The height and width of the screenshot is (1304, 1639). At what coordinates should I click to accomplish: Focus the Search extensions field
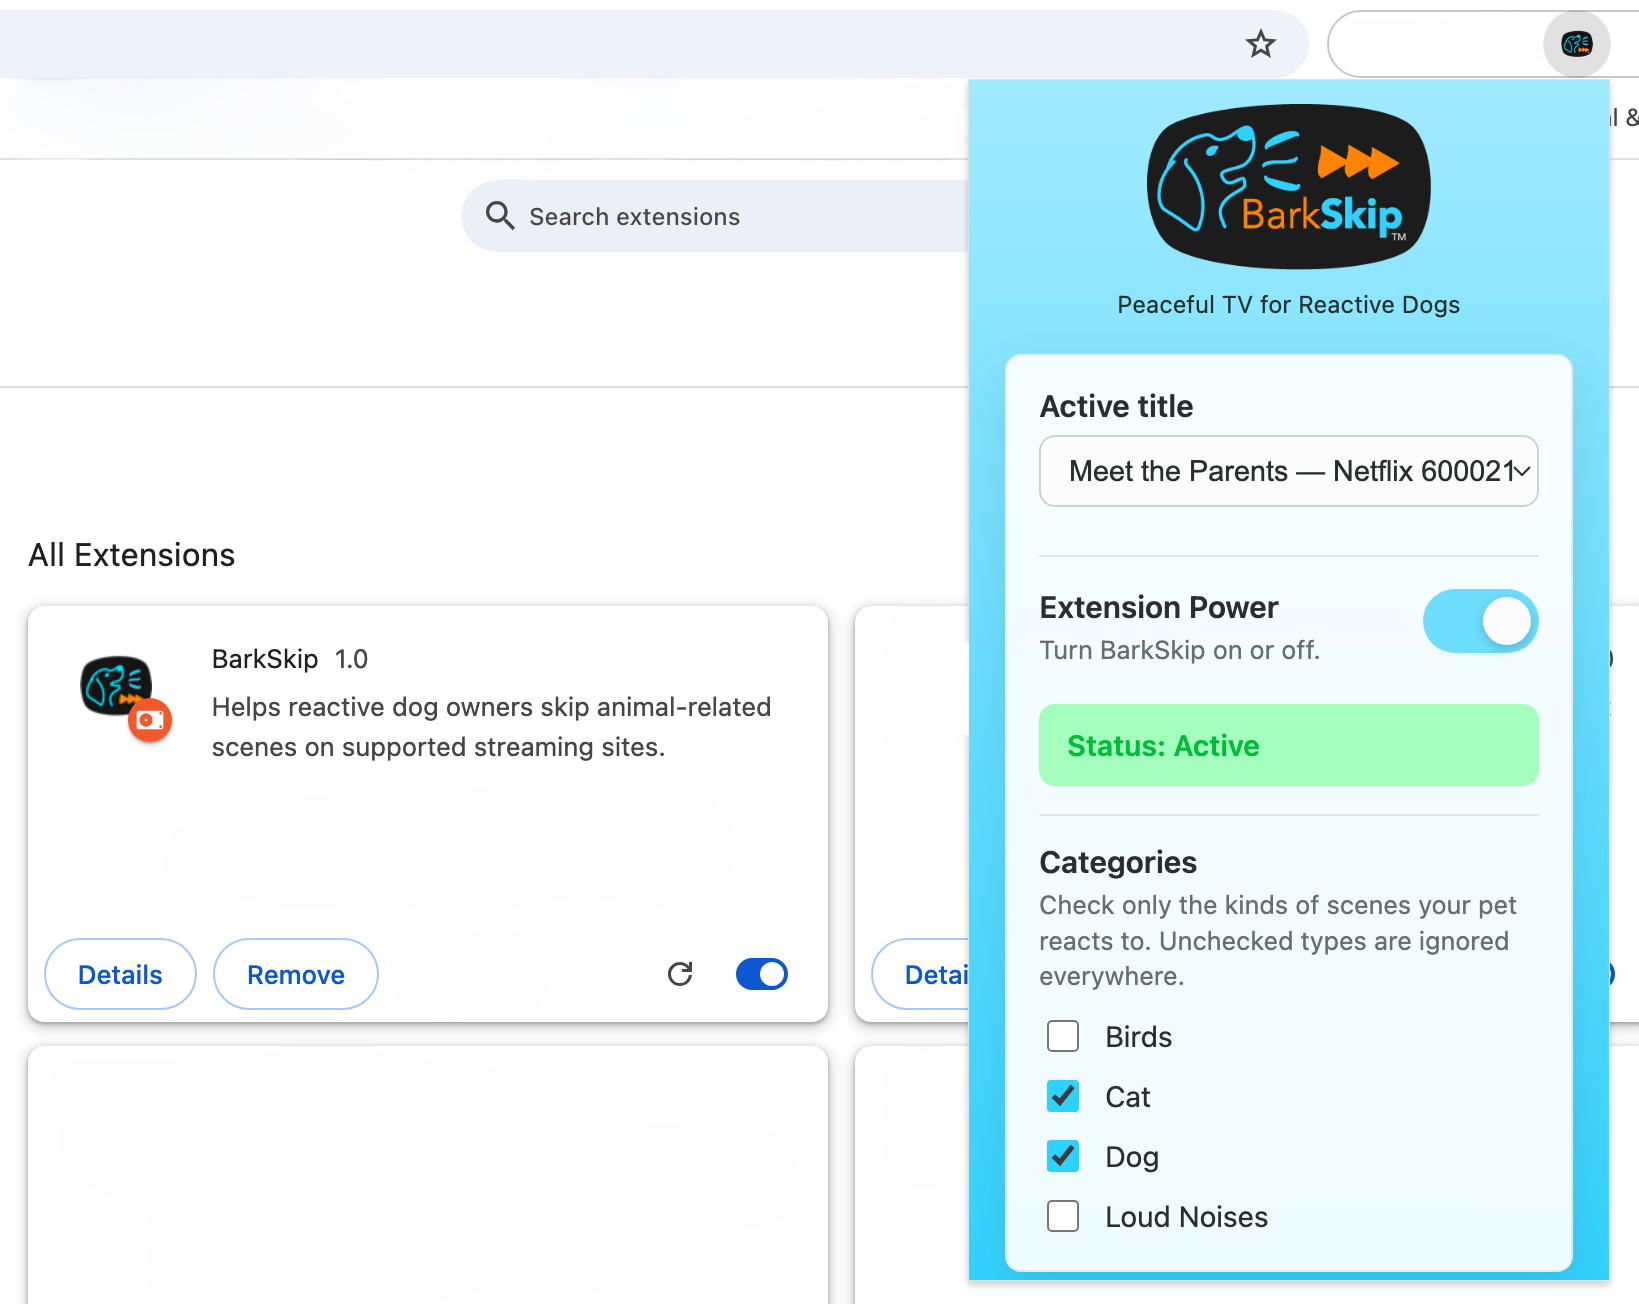coord(715,216)
